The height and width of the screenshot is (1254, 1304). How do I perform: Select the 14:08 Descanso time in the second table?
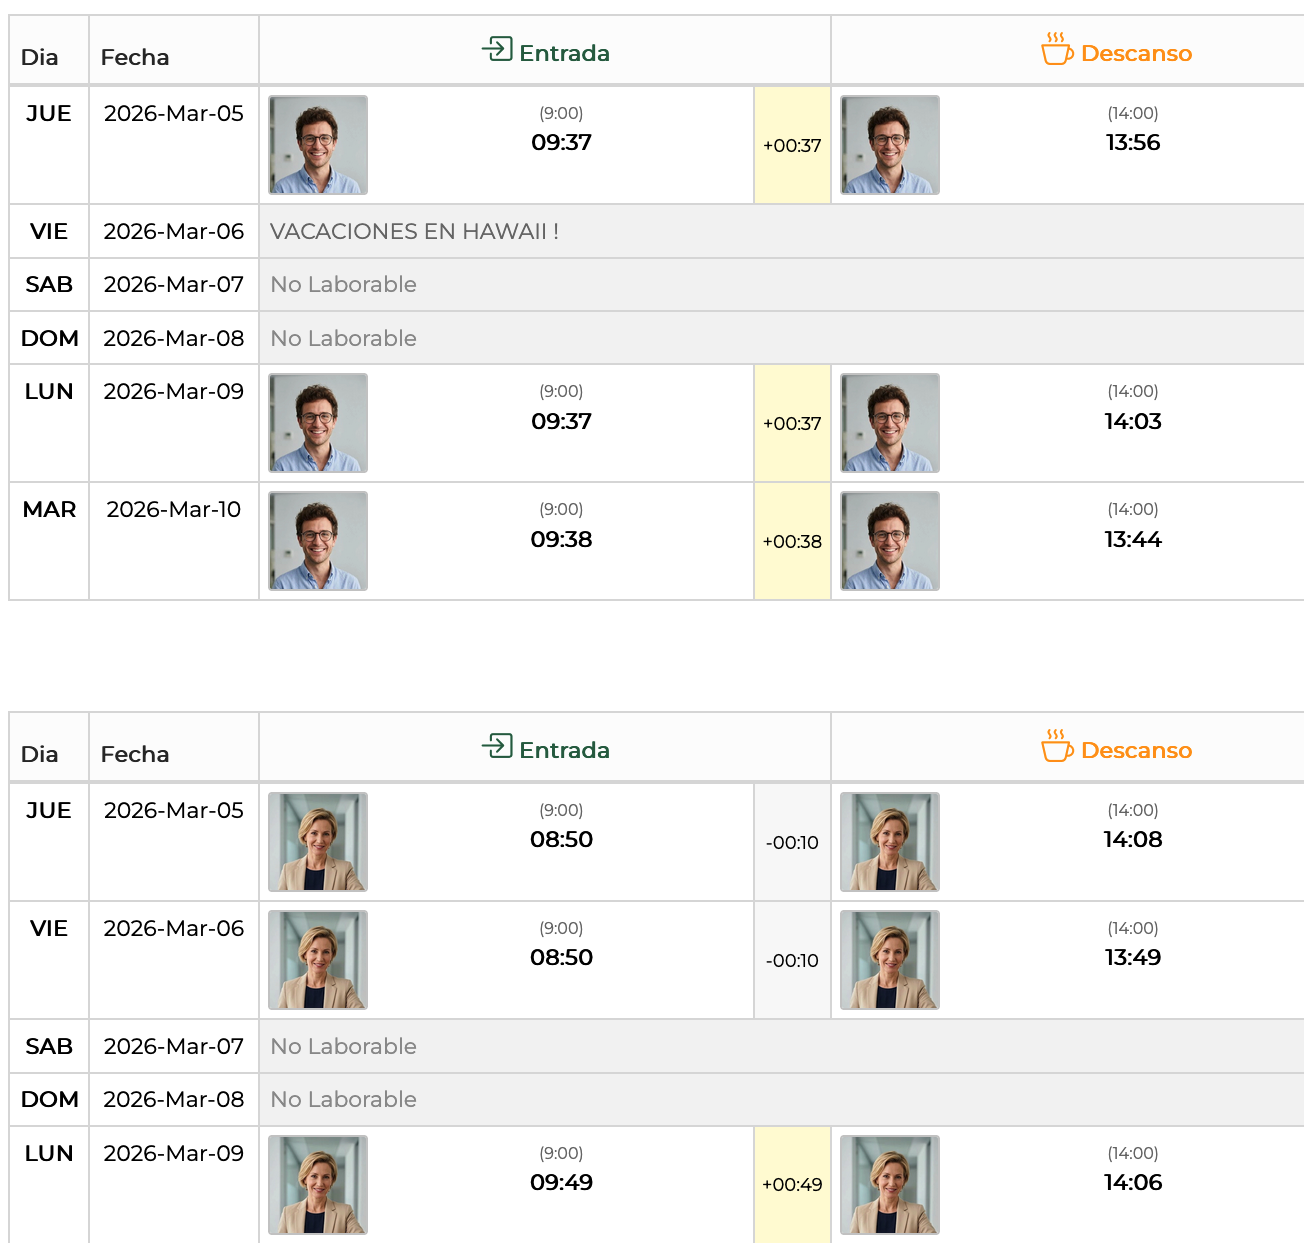[x=1132, y=840]
